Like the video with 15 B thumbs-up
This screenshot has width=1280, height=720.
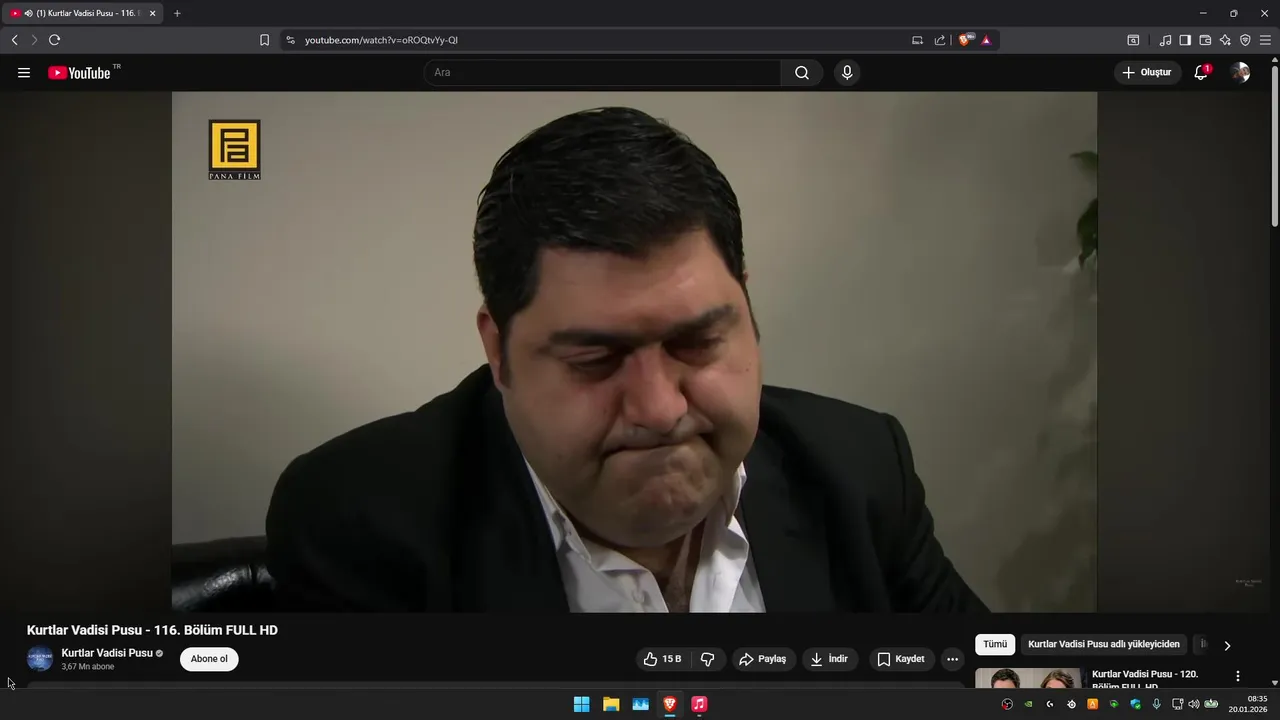coord(663,659)
